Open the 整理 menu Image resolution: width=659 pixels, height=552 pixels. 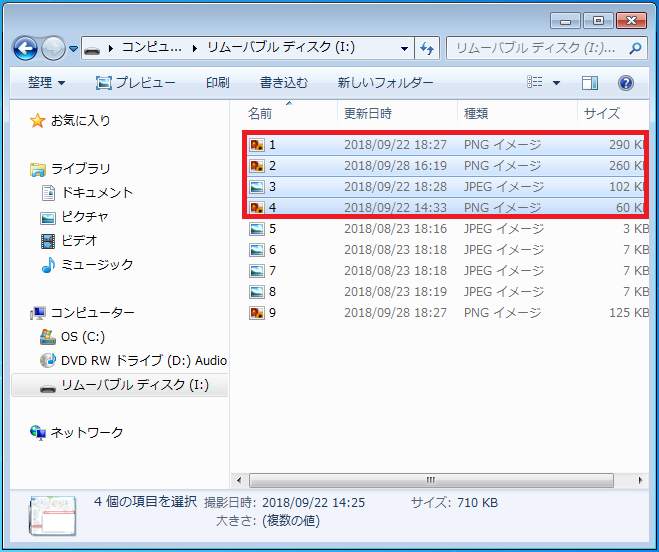[x=46, y=83]
